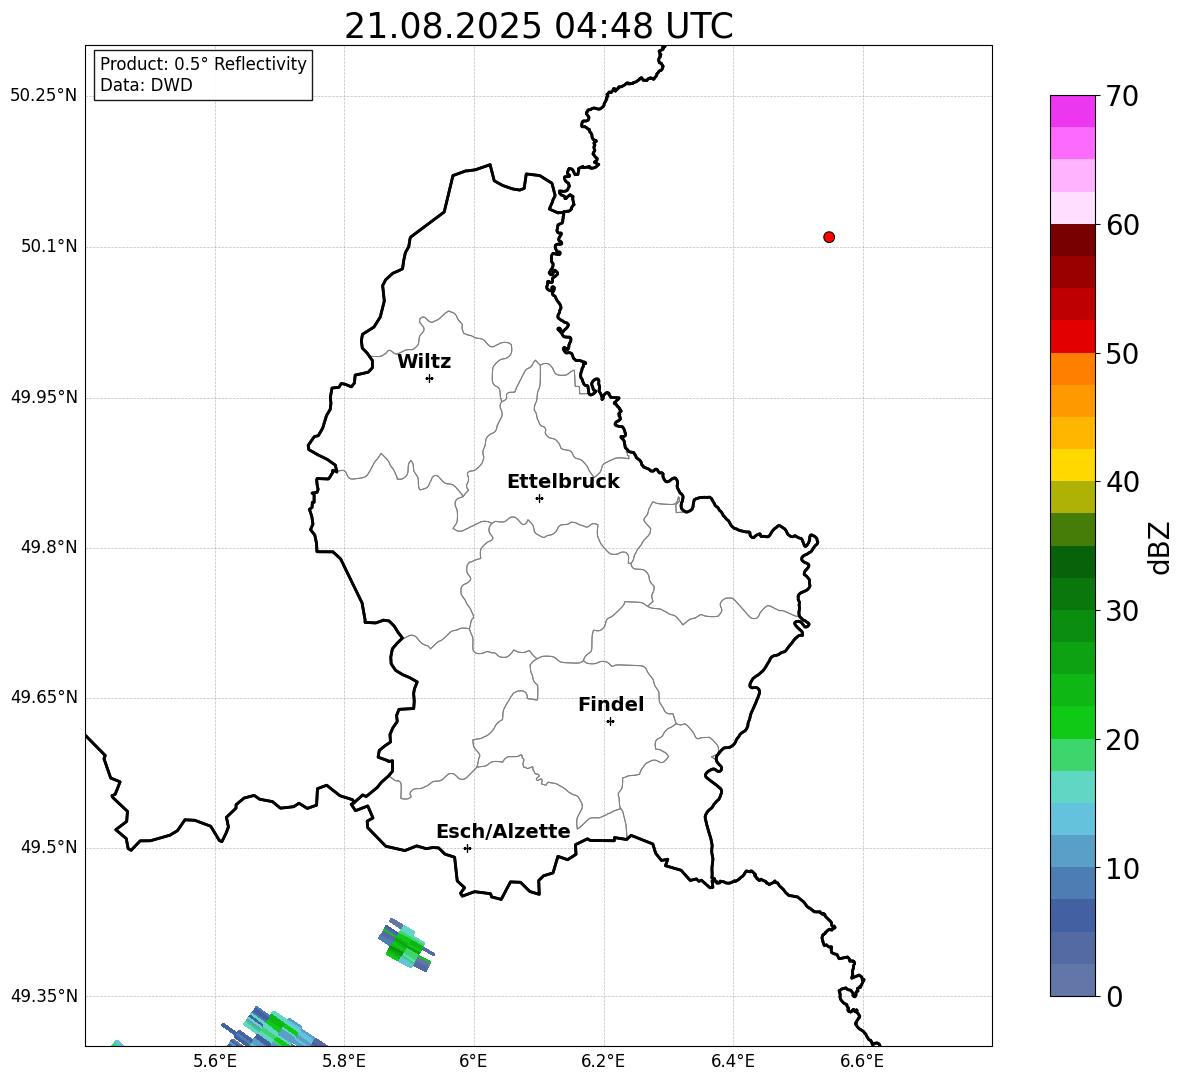
Task: Click the colorbar tick value 50
Action: [x=1122, y=353]
